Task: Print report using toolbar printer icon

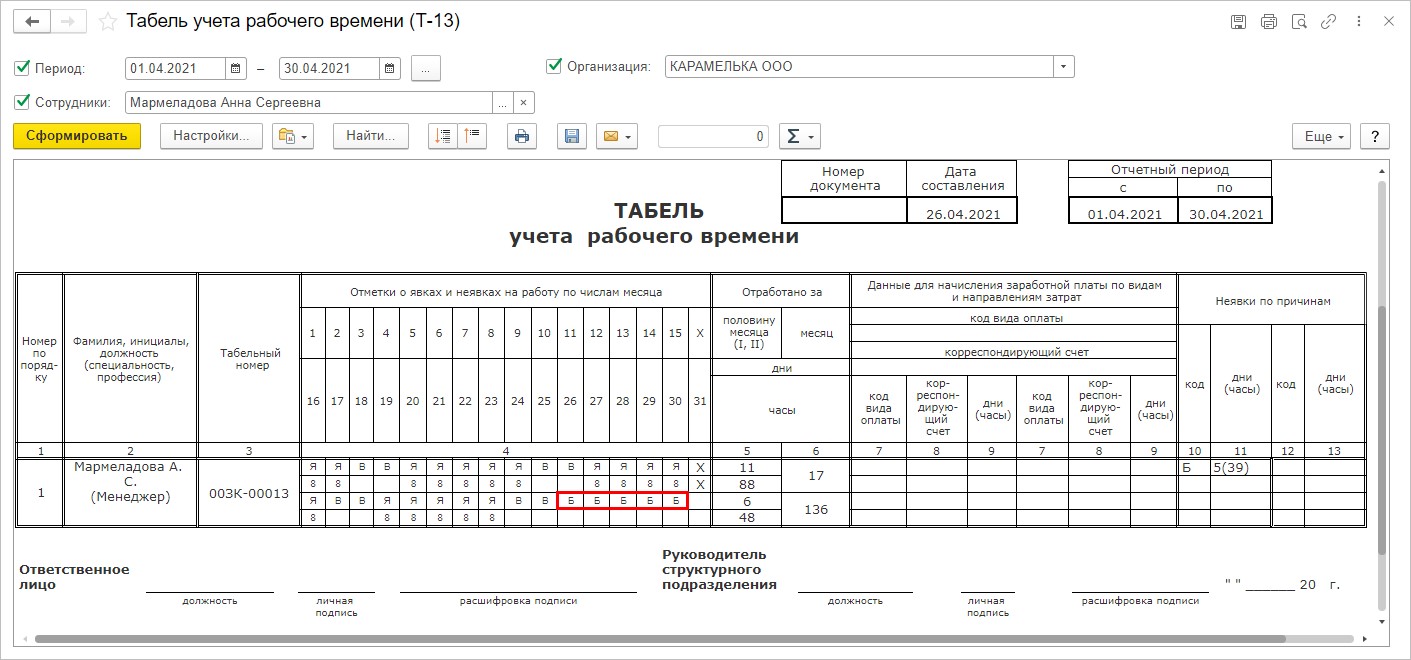Action: [x=521, y=136]
